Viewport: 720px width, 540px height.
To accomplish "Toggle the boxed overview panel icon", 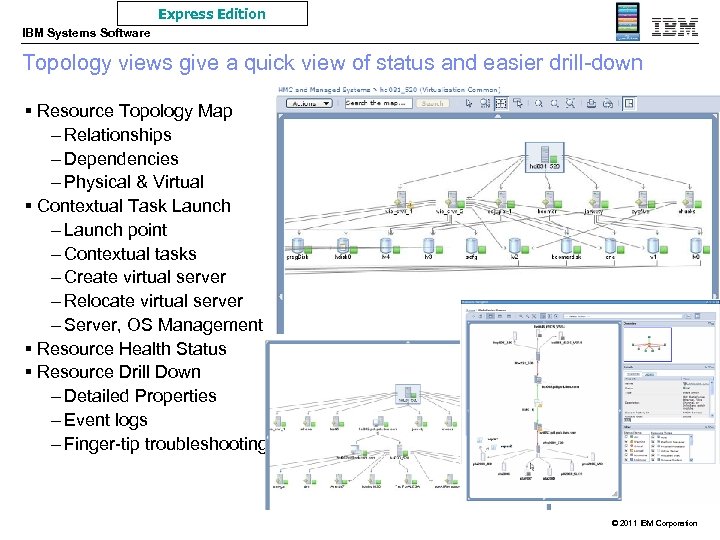I will (x=629, y=103).
